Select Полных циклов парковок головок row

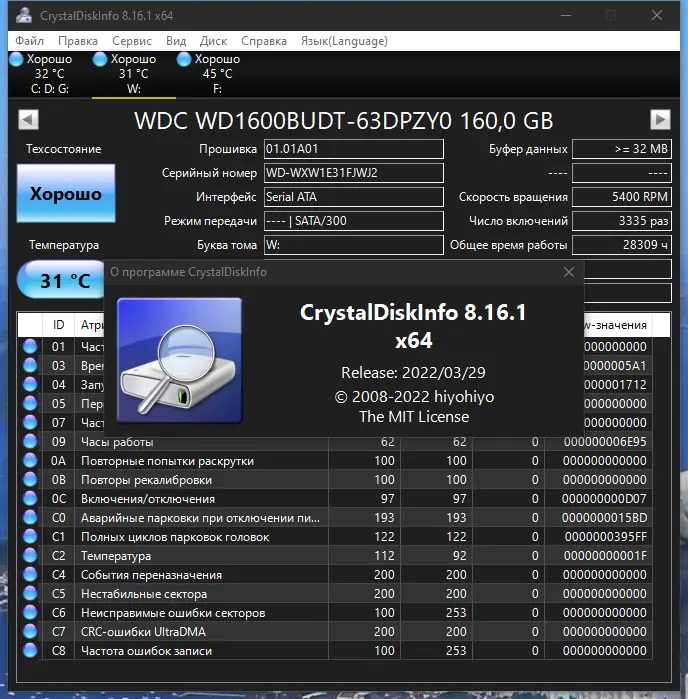point(335,537)
